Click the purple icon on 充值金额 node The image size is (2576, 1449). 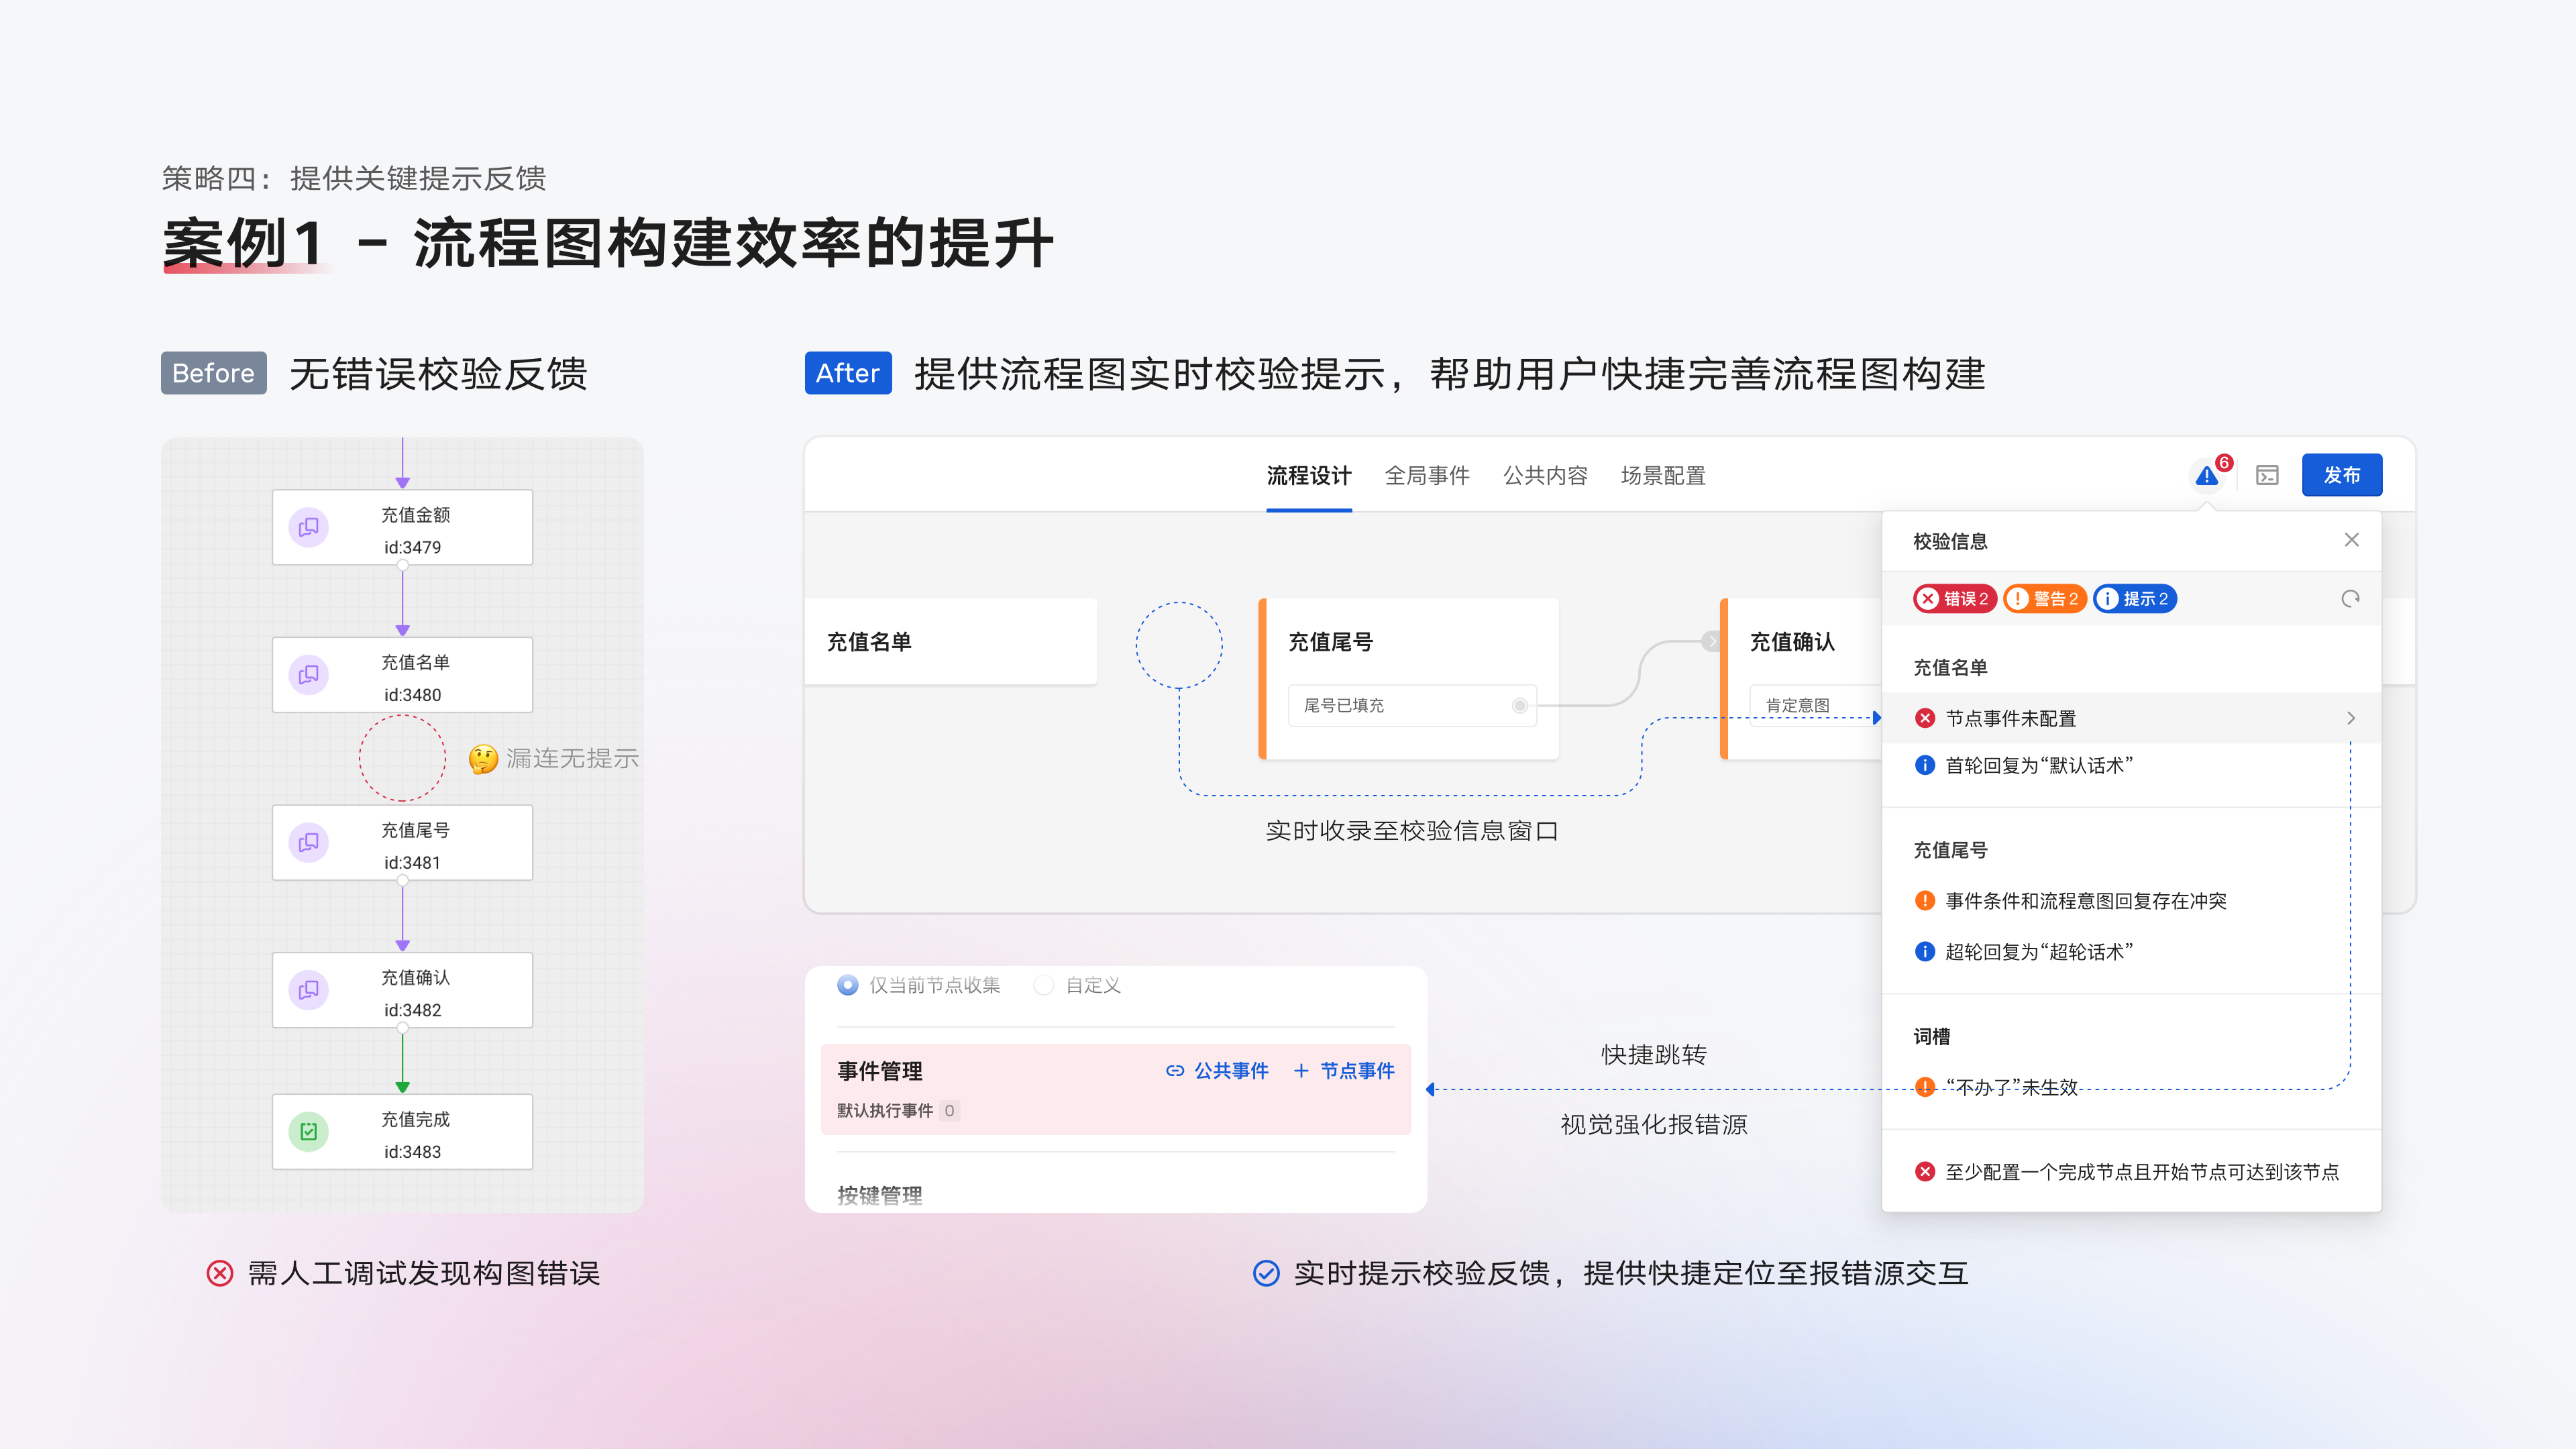coord(308,527)
